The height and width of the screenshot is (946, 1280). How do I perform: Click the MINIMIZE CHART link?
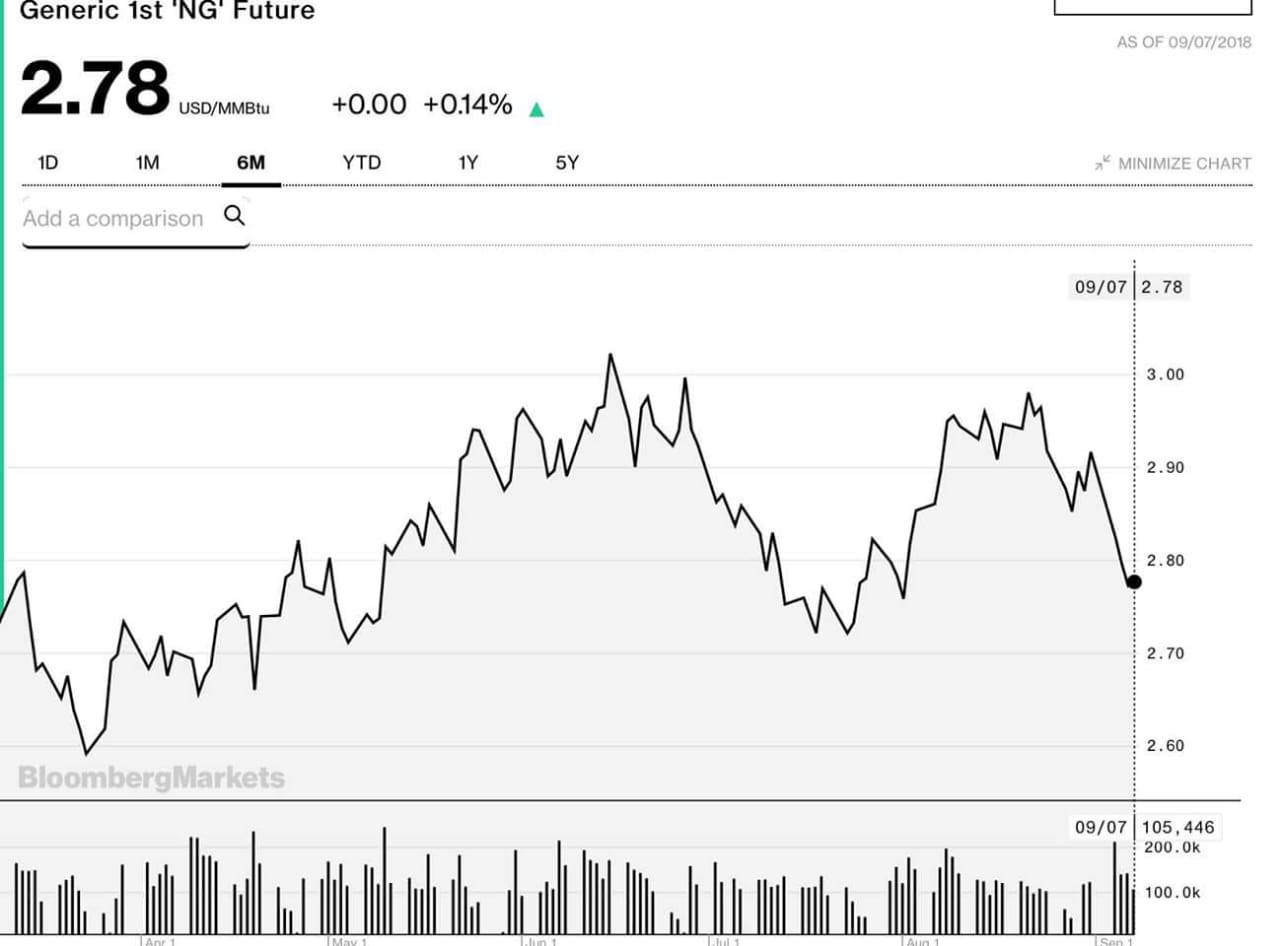point(1184,163)
